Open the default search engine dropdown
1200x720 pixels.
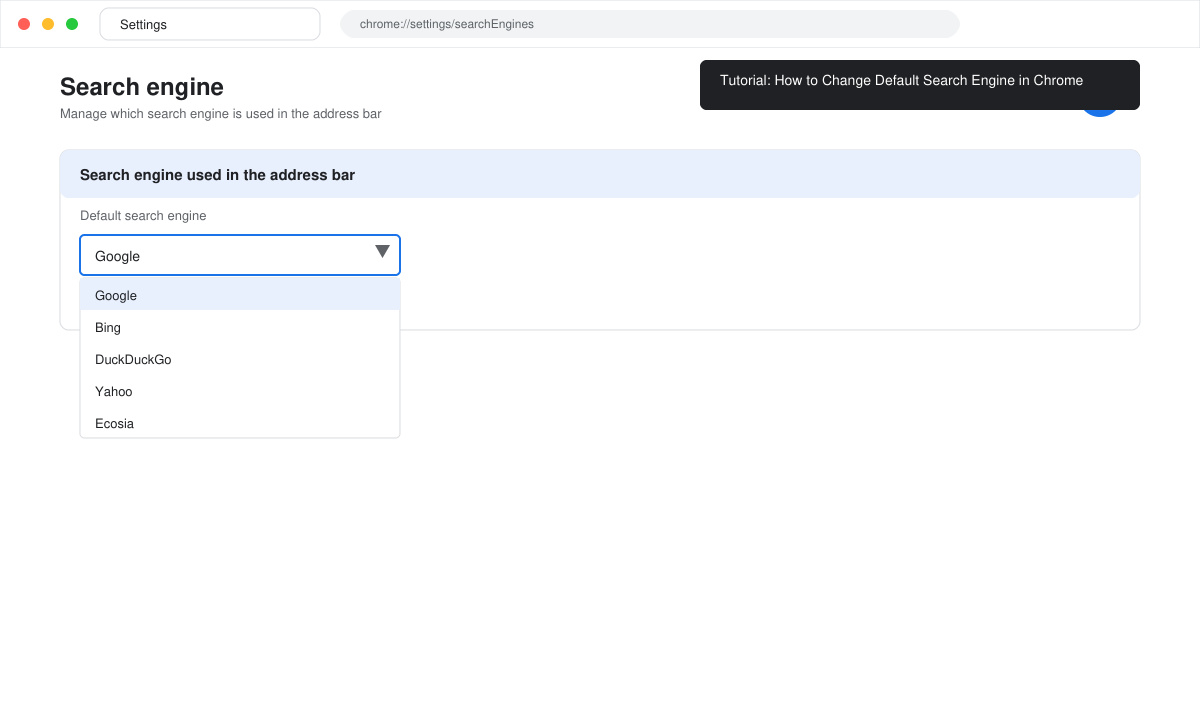coord(240,255)
